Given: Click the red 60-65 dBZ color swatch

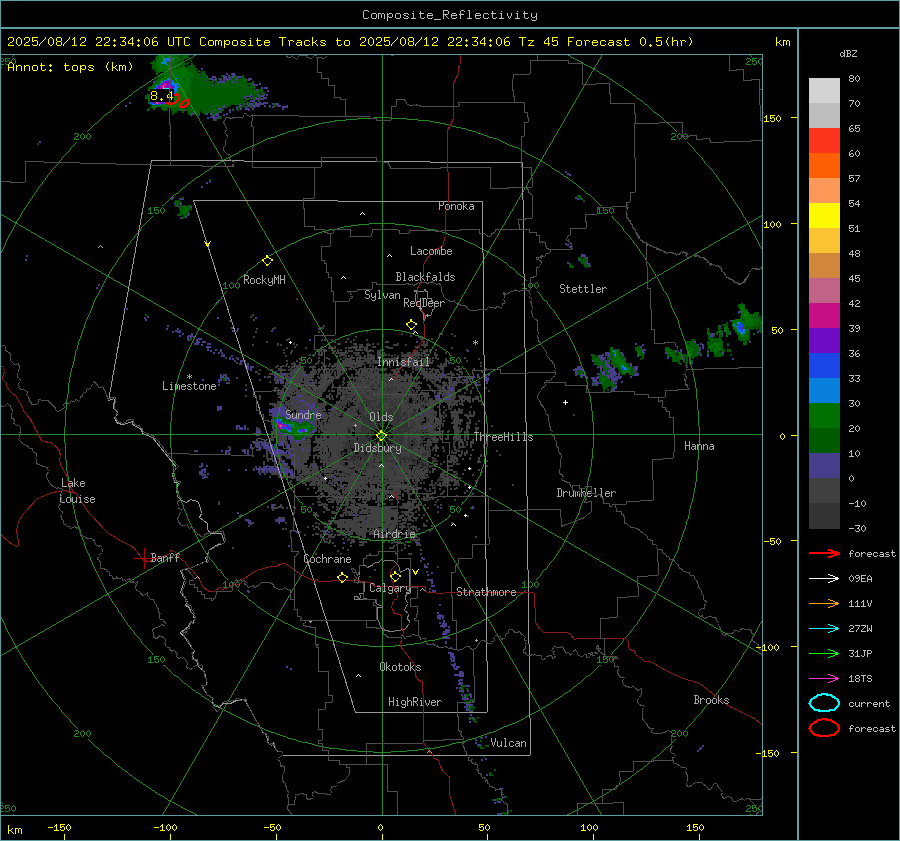Looking at the screenshot, I should point(824,141).
